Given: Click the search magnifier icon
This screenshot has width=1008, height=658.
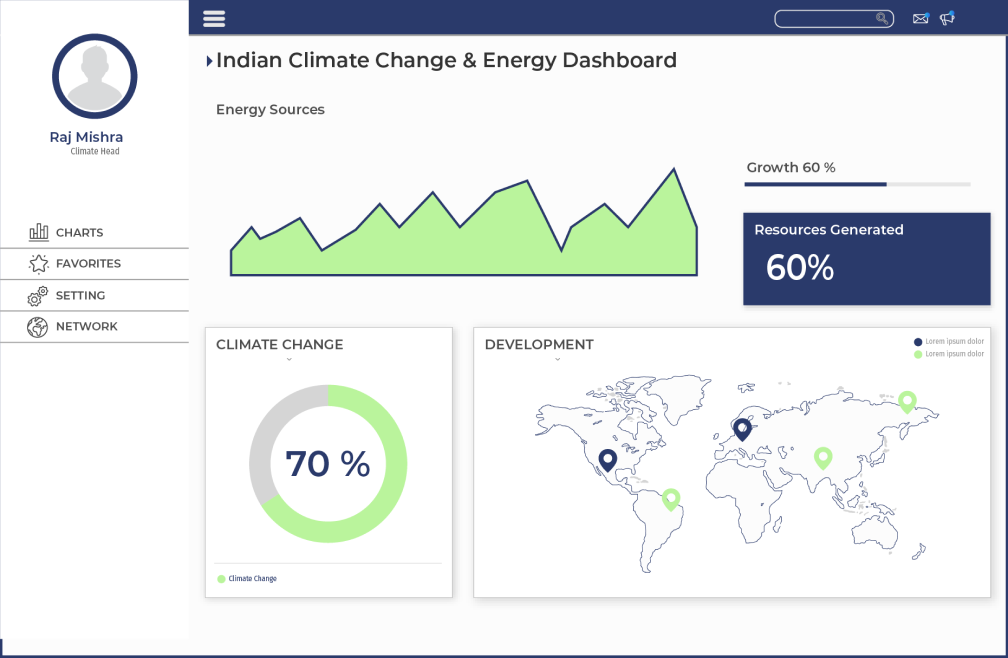Looking at the screenshot, I should tap(882, 18).
